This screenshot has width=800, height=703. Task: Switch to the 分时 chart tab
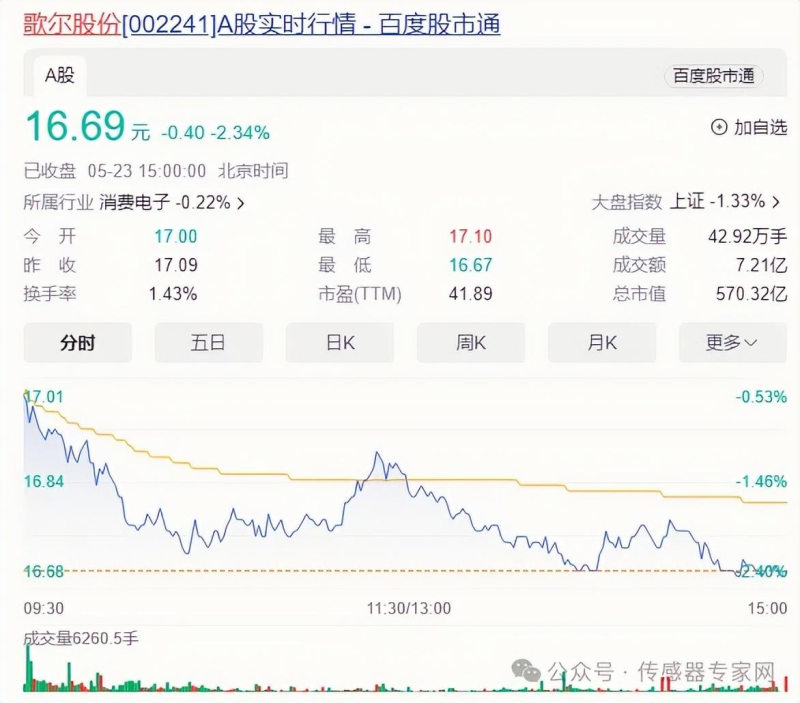(78, 342)
